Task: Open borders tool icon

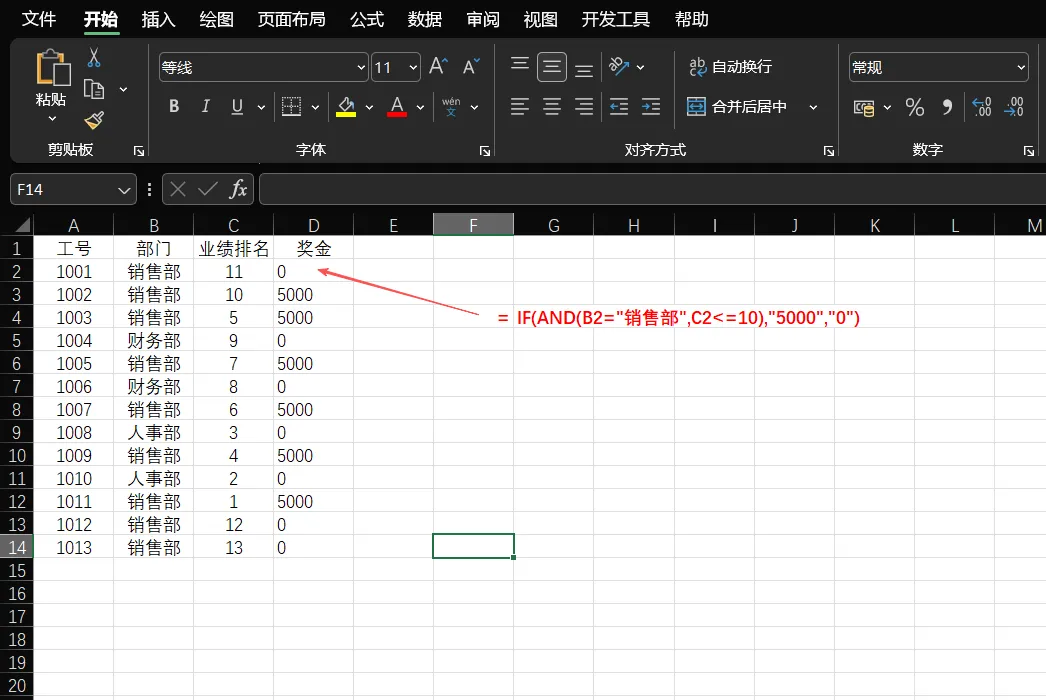Action: coord(292,107)
